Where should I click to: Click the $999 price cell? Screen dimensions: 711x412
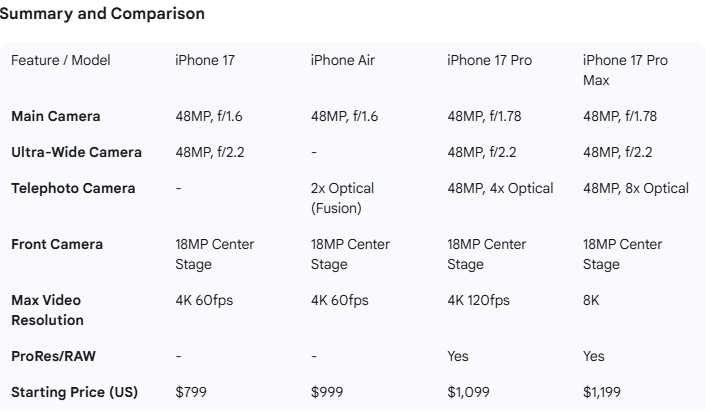coord(328,391)
